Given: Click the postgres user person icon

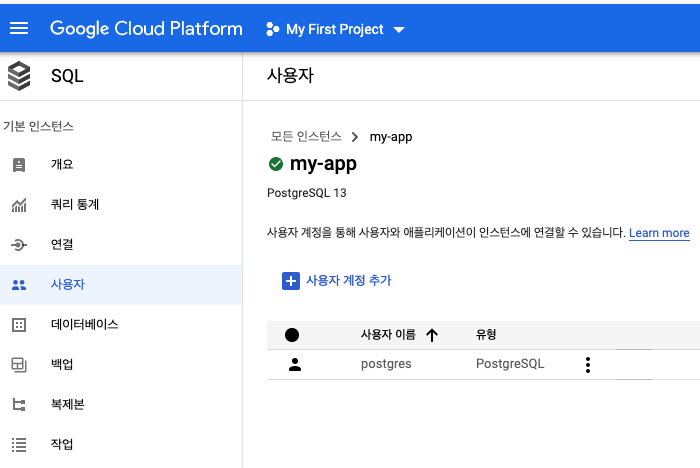Looking at the screenshot, I should [294, 365].
